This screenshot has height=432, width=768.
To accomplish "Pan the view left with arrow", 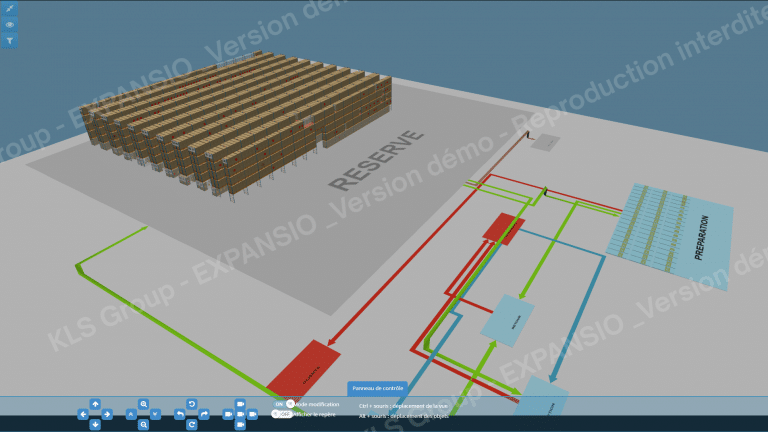I will coord(83,414).
